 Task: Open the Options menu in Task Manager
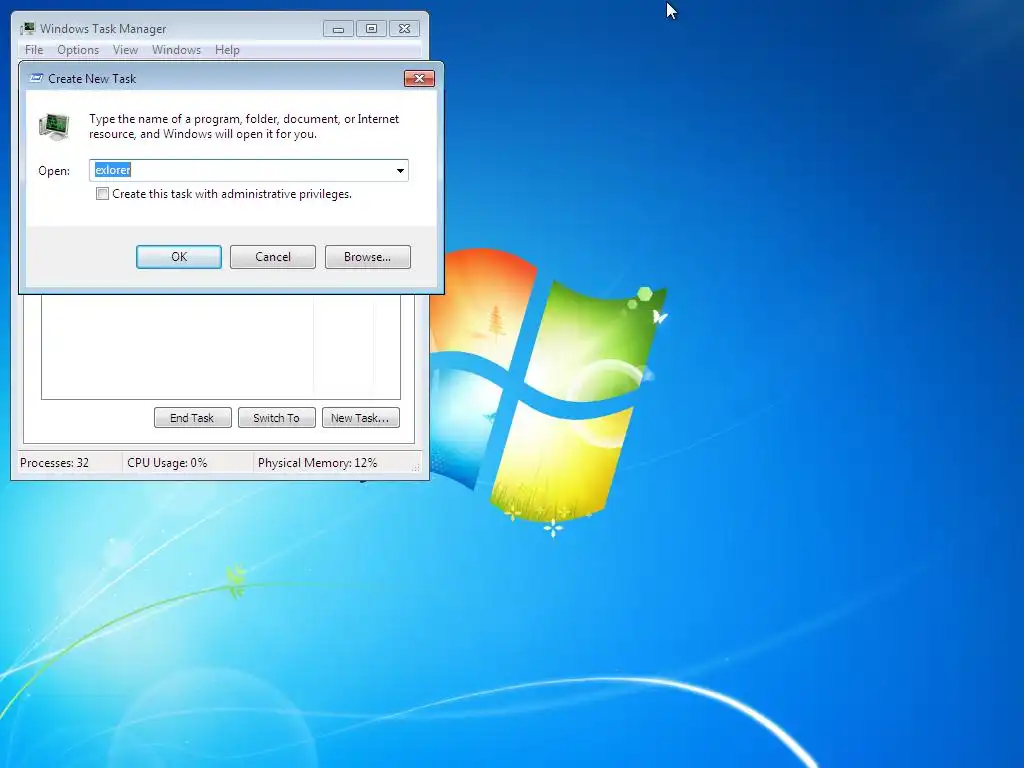[x=78, y=50]
